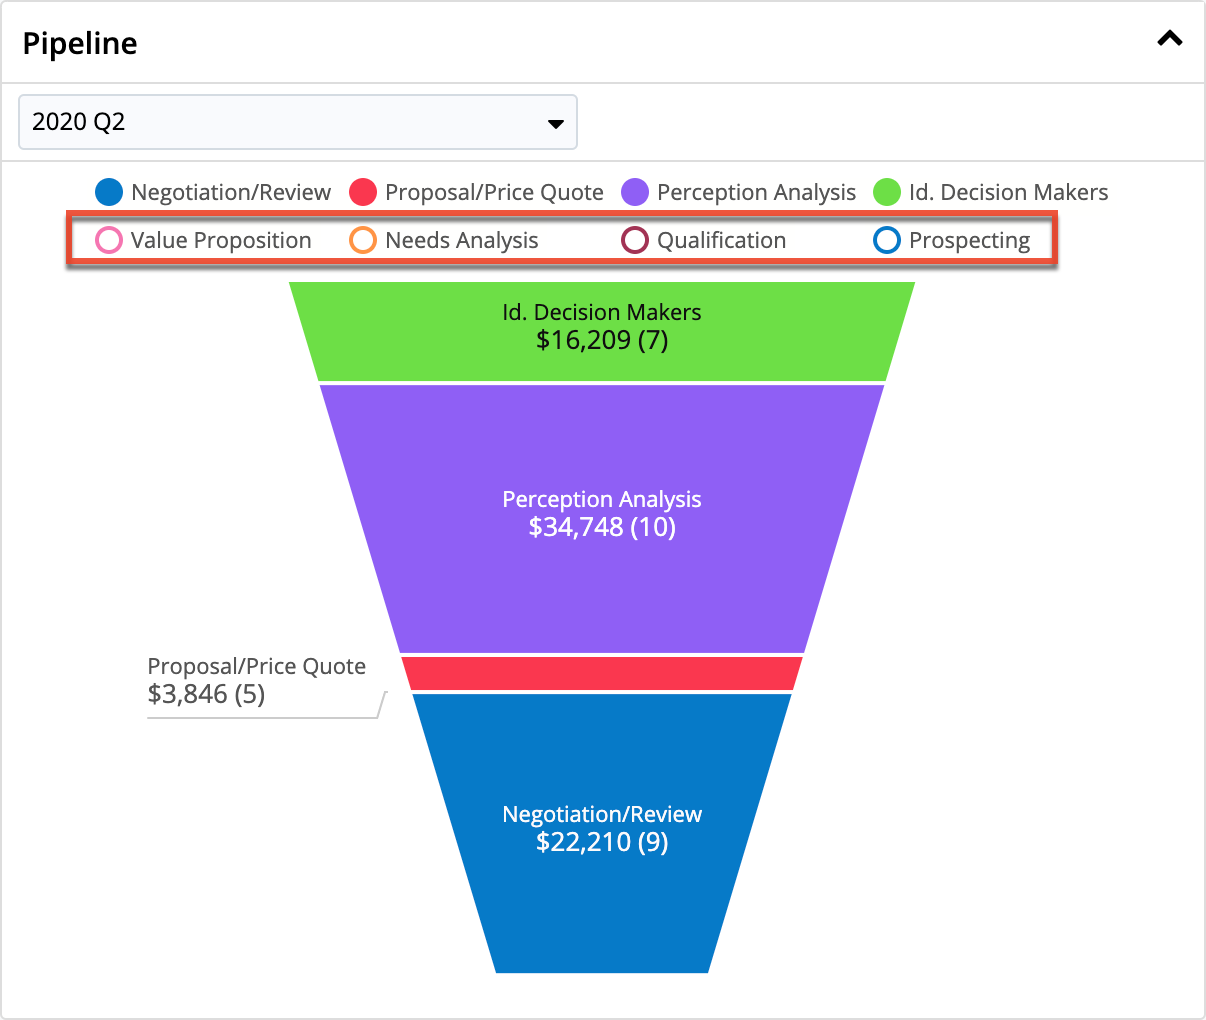1206x1020 pixels.
Task: Toggle the Negotiation/Review blue legend circle
Action: (x=109, y=192)
